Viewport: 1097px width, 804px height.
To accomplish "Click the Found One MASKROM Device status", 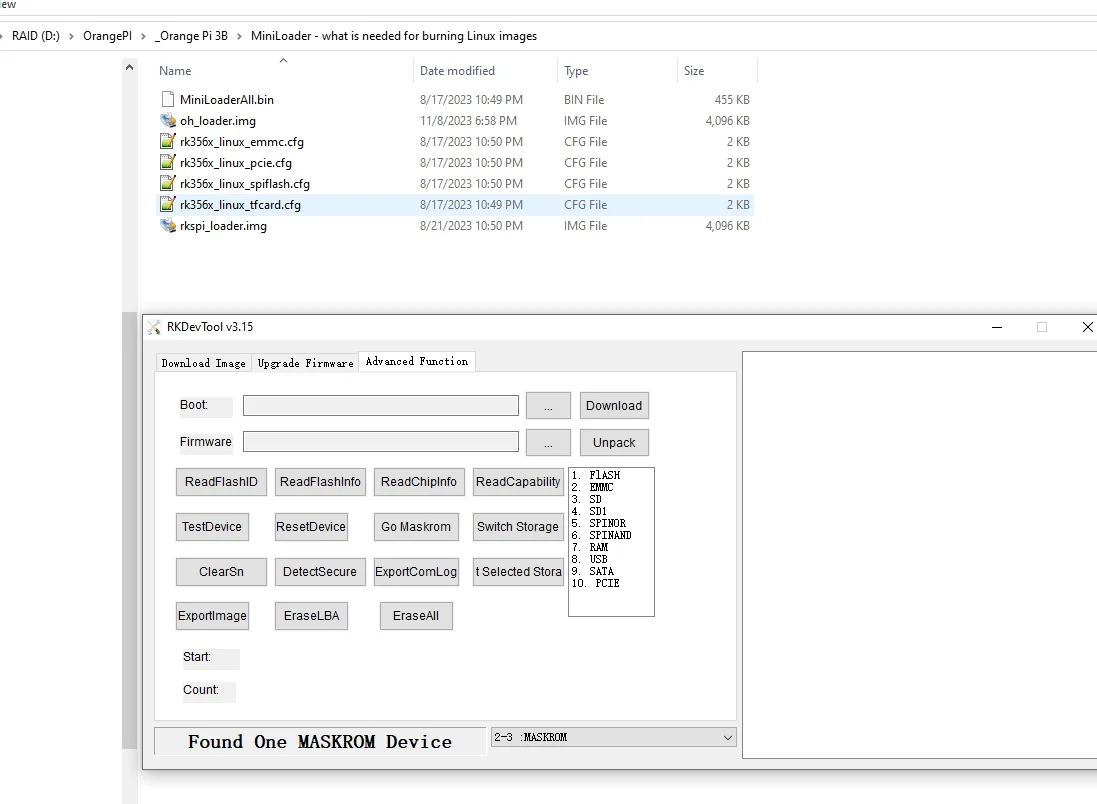I will tap(320, 742).
